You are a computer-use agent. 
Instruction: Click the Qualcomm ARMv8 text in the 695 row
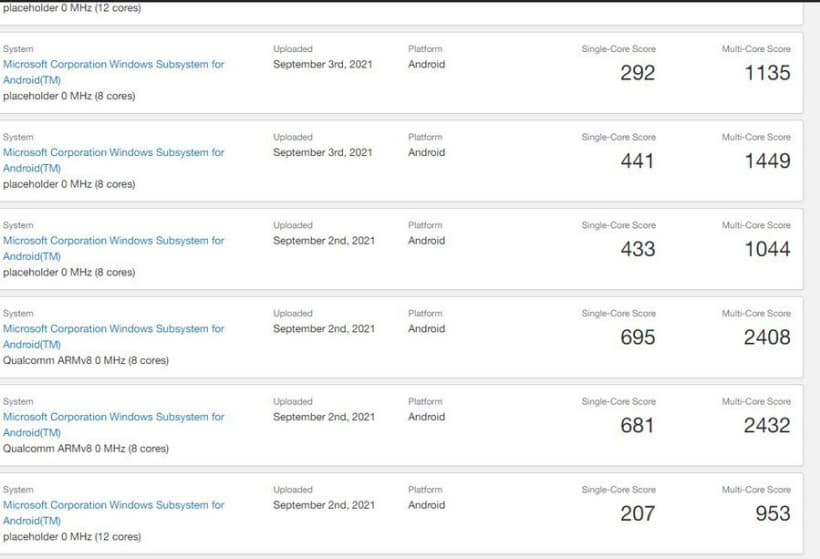[x=86, y=360]
